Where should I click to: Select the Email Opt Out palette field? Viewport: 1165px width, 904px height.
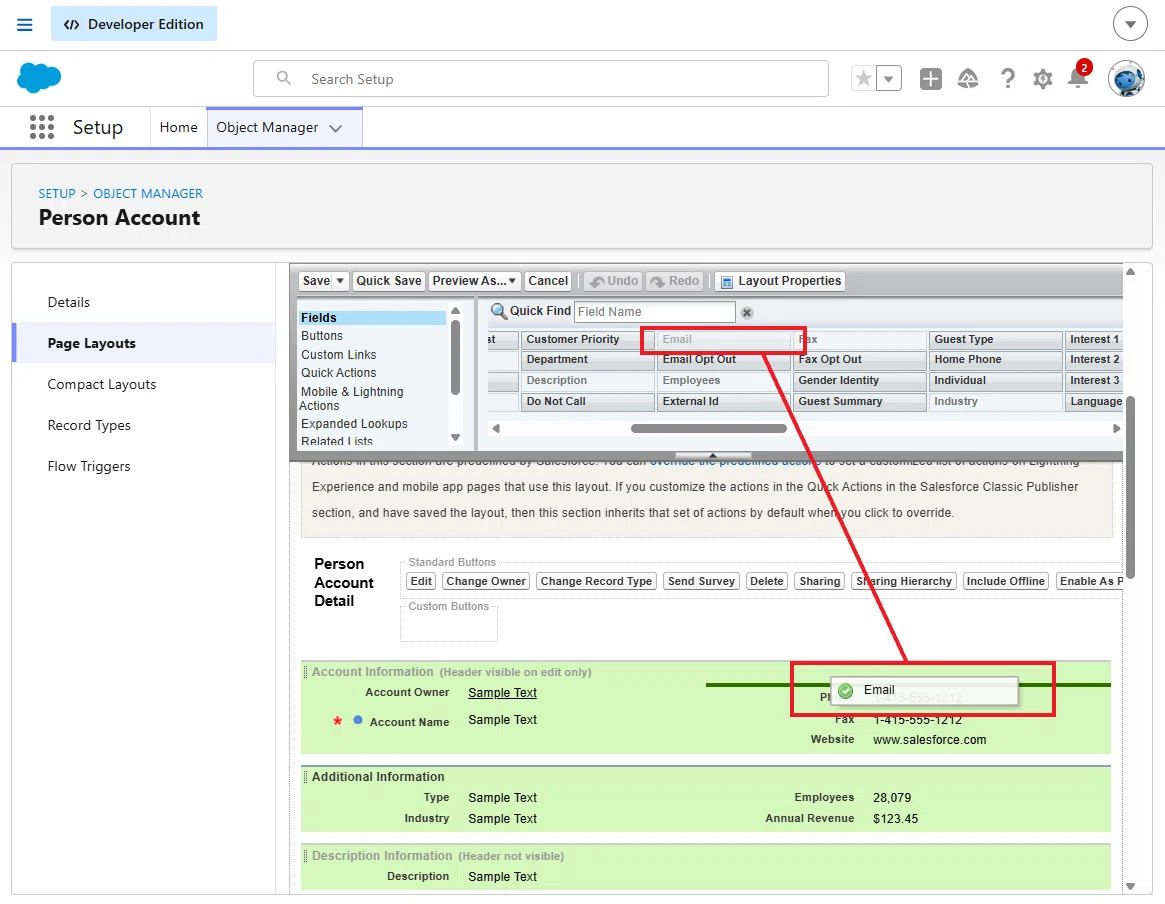pyautogui.click(x=723, y=360)
